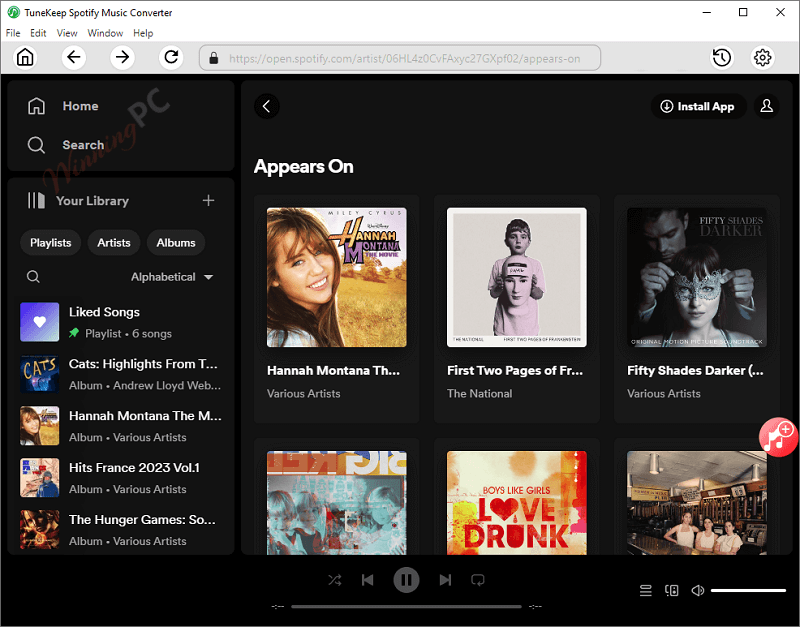Image resolution: width=800 pixels, height=627 pixels.
Task: Click the padlock icon in address bar
Action: tap(214, 58)
